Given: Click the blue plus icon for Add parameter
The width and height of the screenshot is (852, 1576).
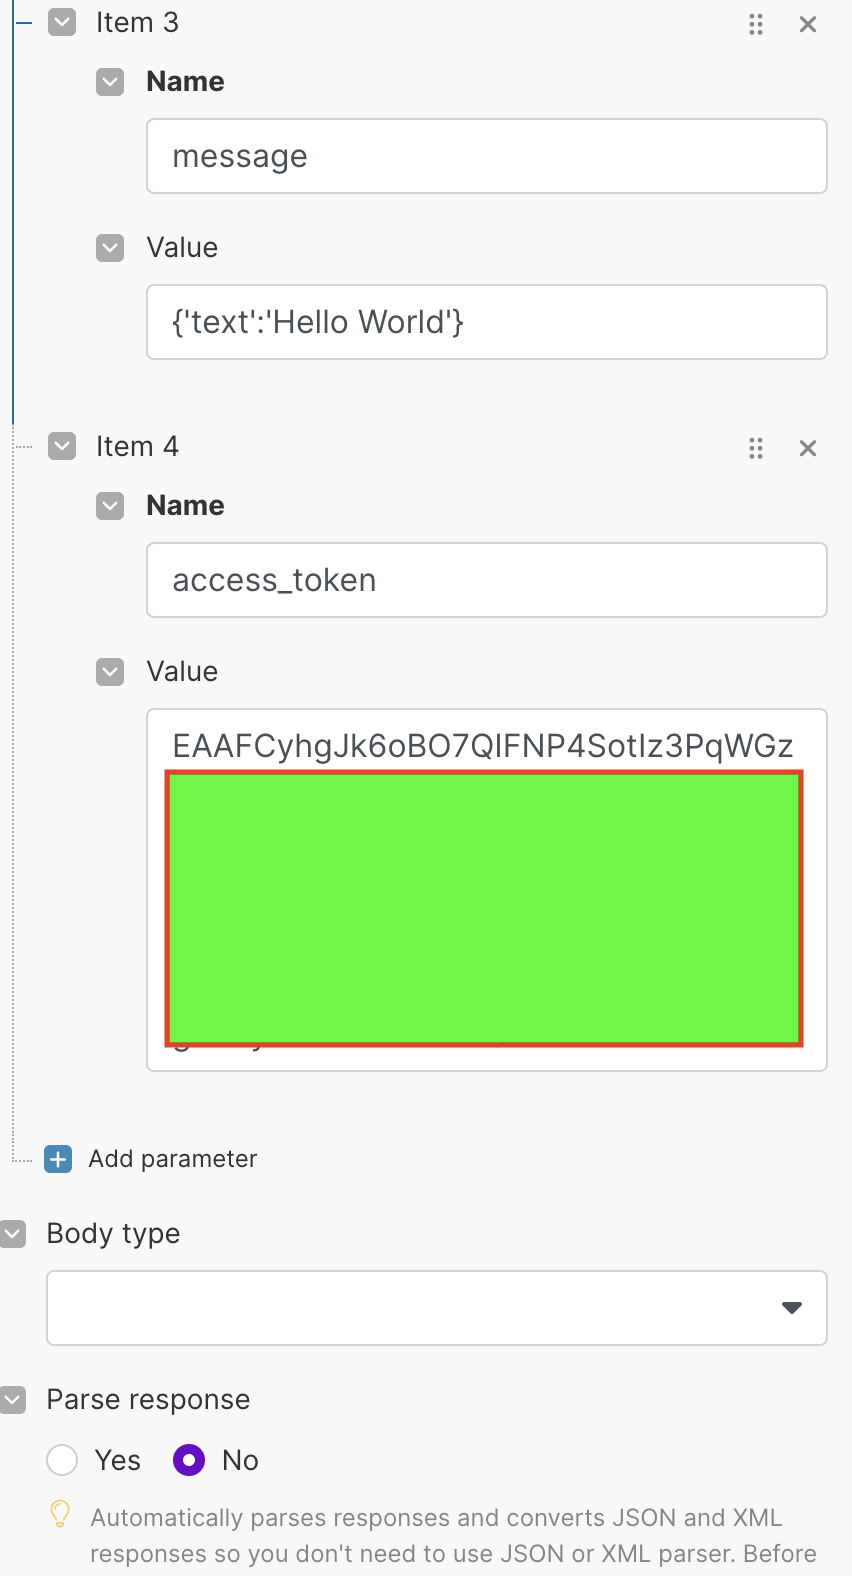Looking at the screenshot, I should (58, 1159).
